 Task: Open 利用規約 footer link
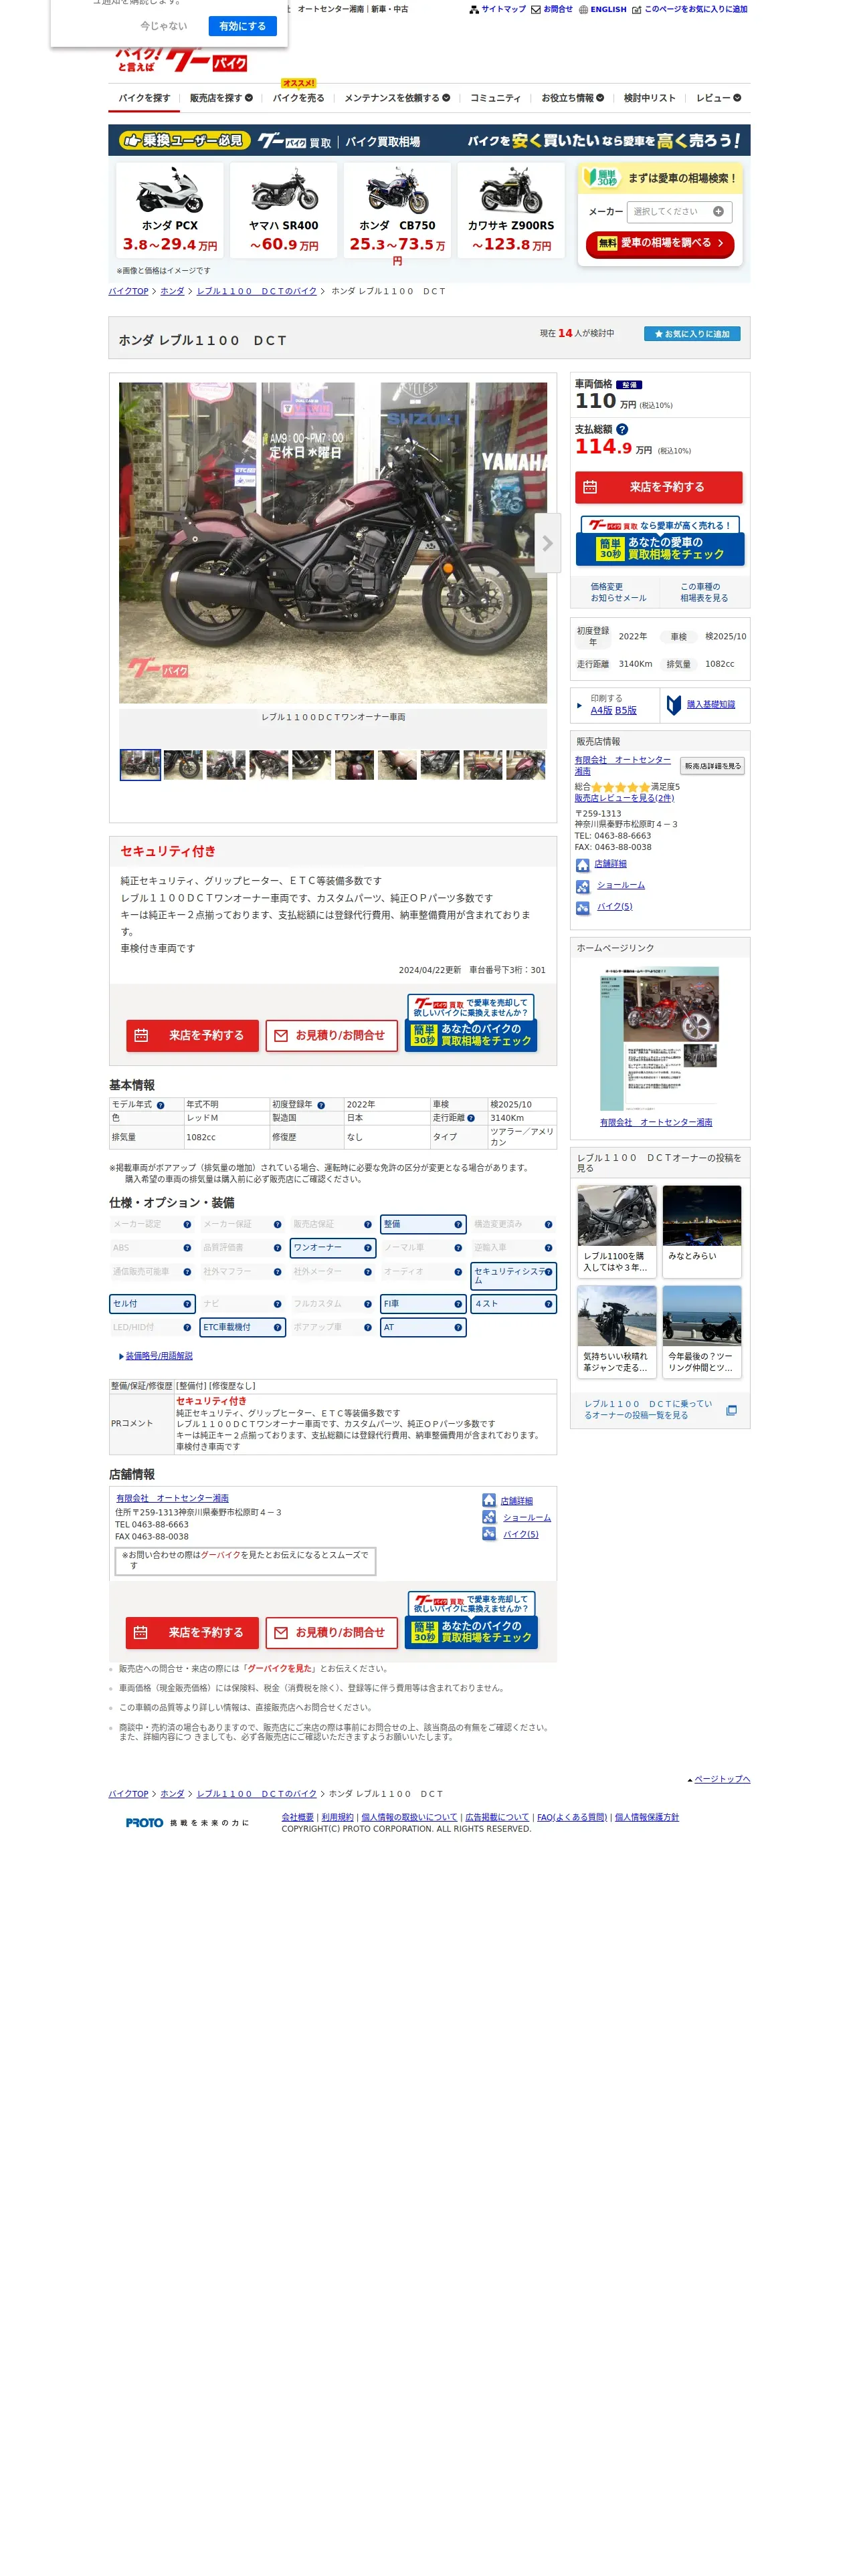tap(337, 1817)
